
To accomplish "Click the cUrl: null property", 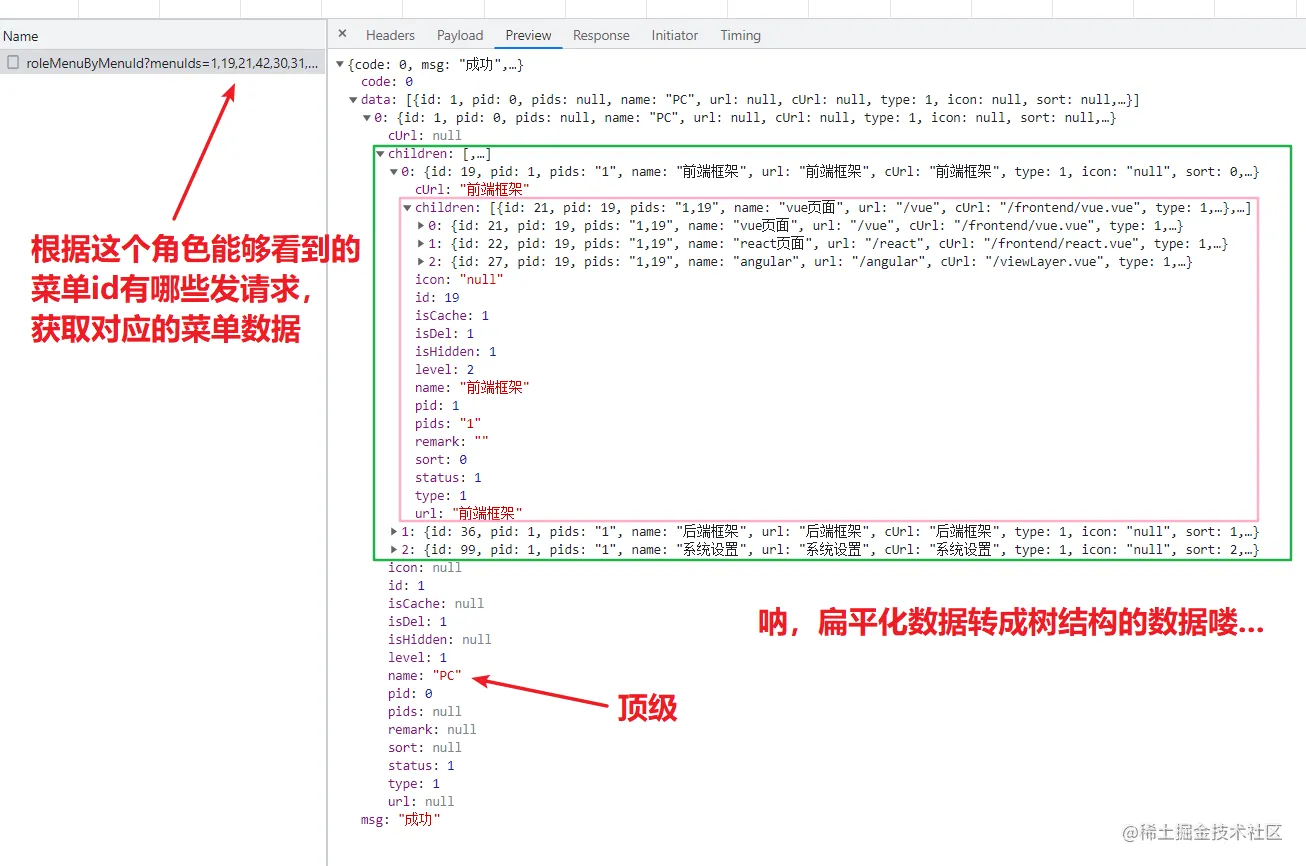I will [x=425, y=136].
